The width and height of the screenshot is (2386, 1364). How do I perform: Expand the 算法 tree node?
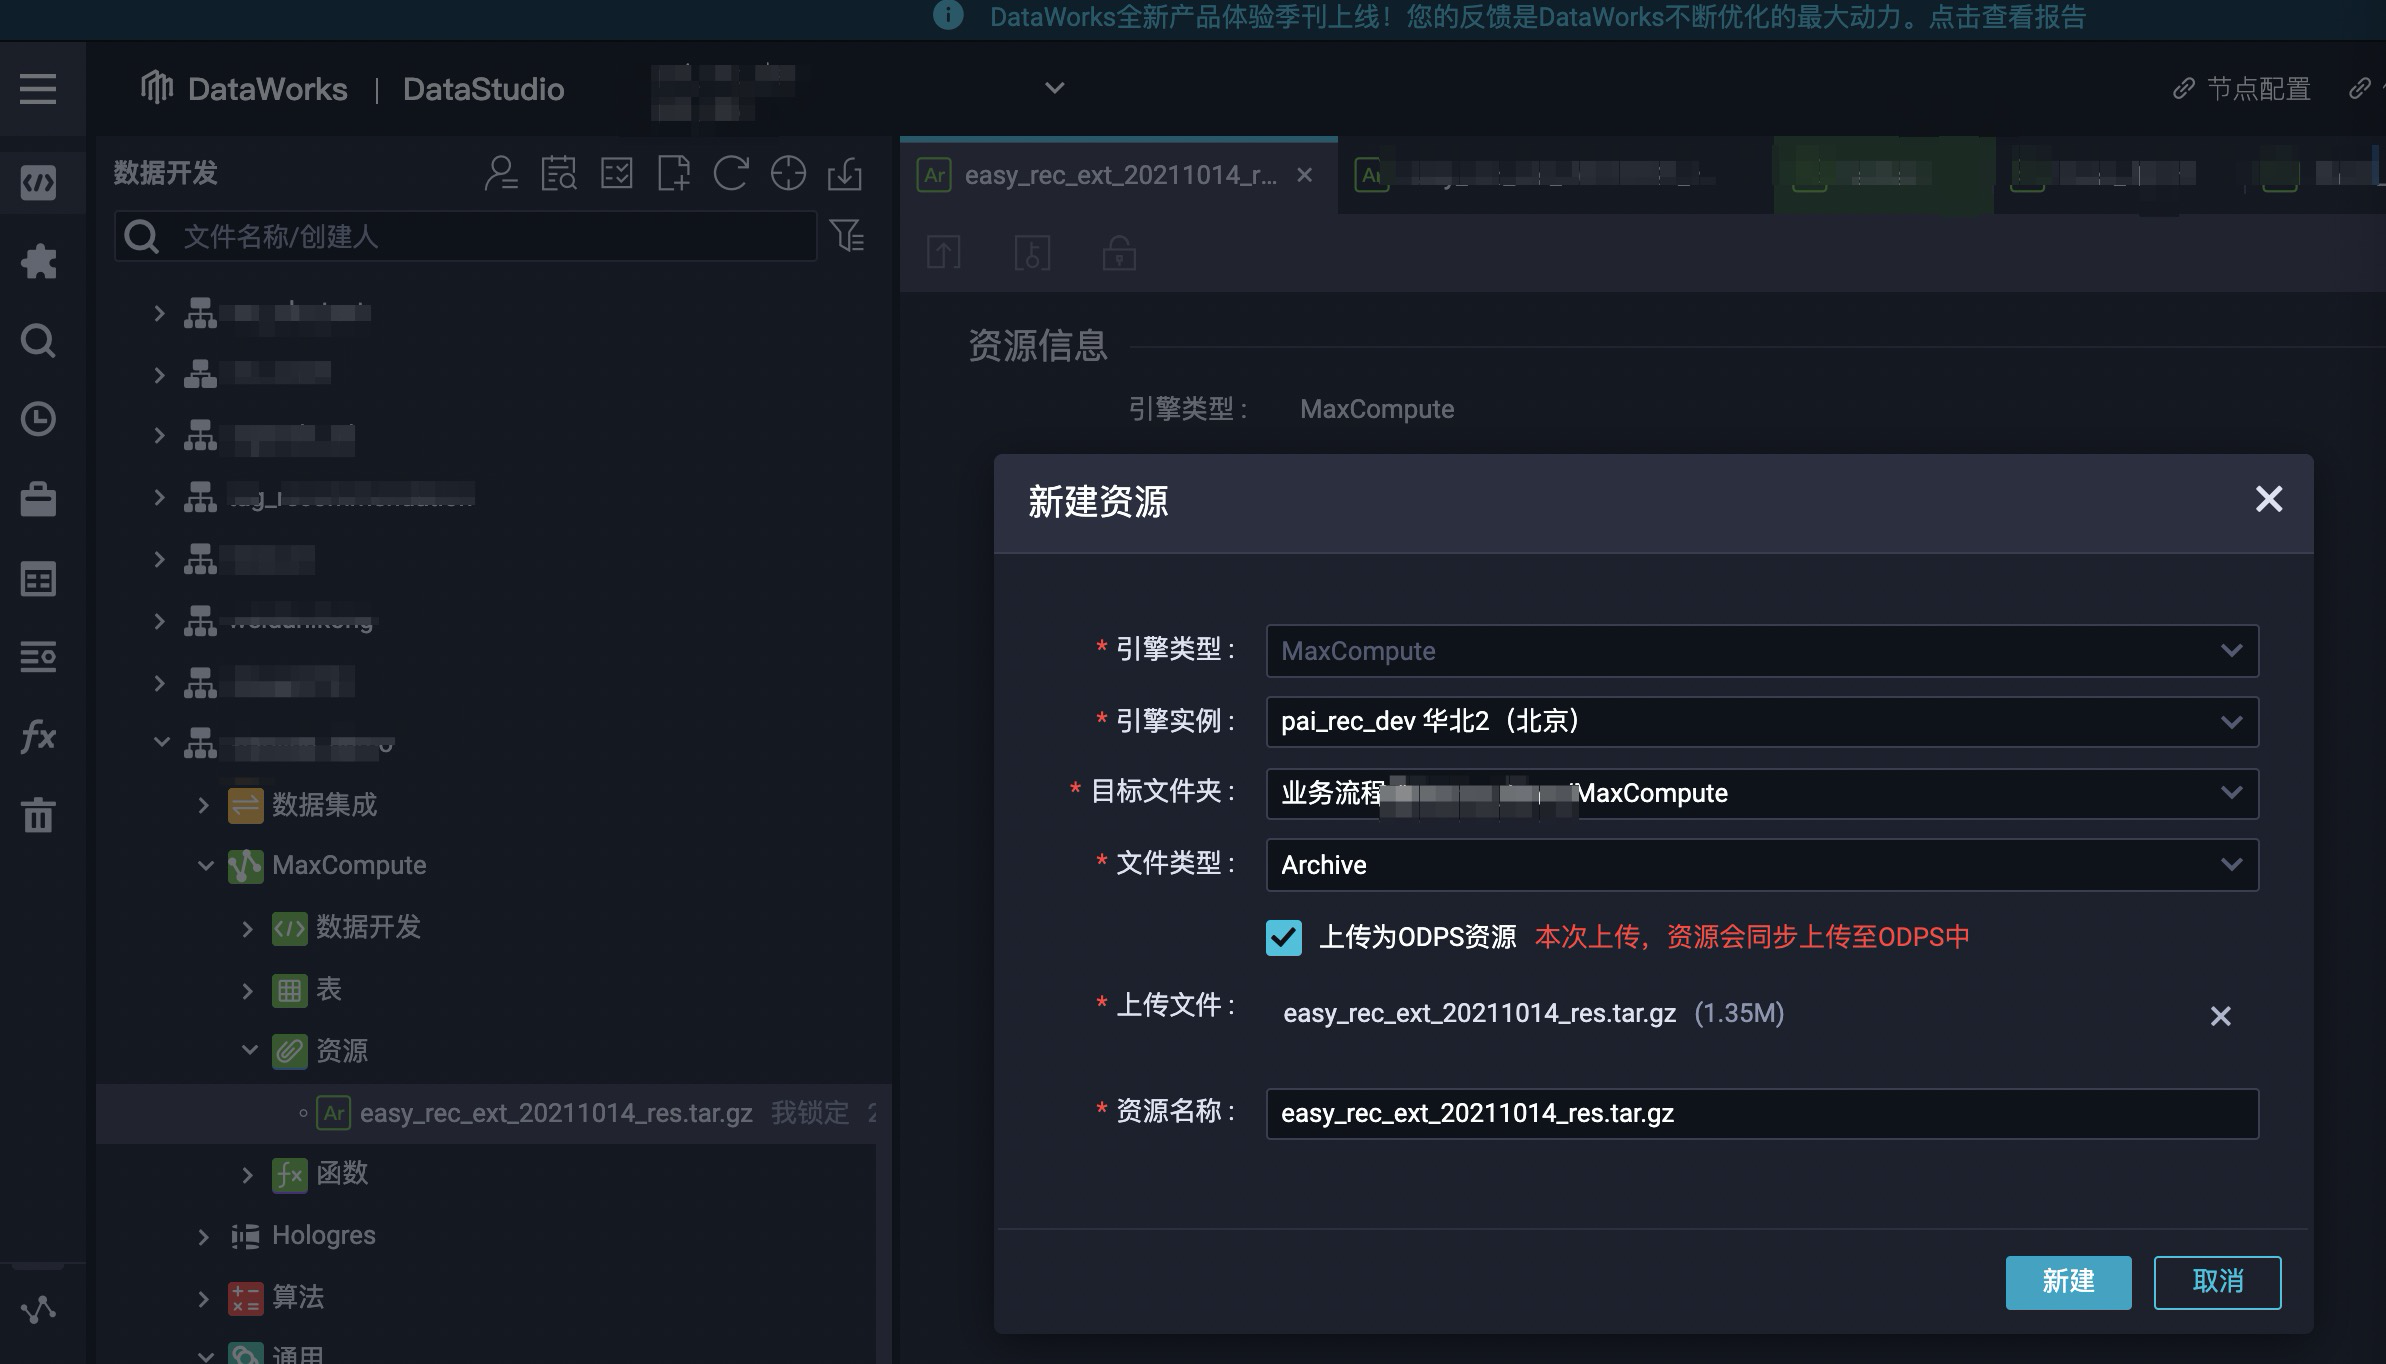[203, 1299]
